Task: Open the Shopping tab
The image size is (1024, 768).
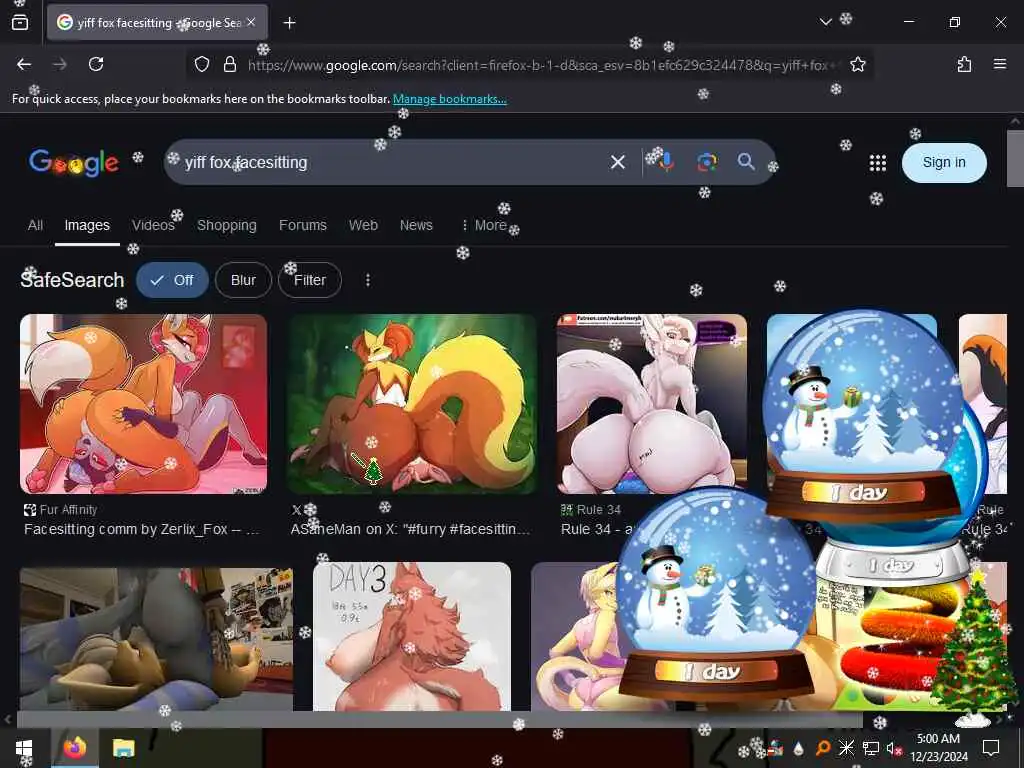Action: click(227, 225)
